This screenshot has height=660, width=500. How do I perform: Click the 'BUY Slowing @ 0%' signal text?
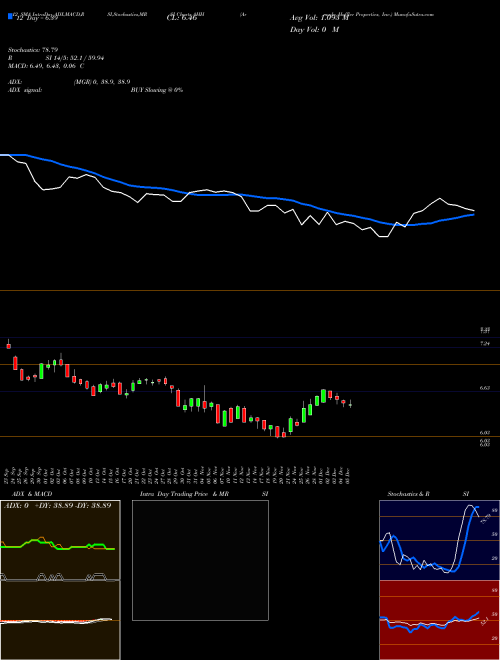click(157, 90)
